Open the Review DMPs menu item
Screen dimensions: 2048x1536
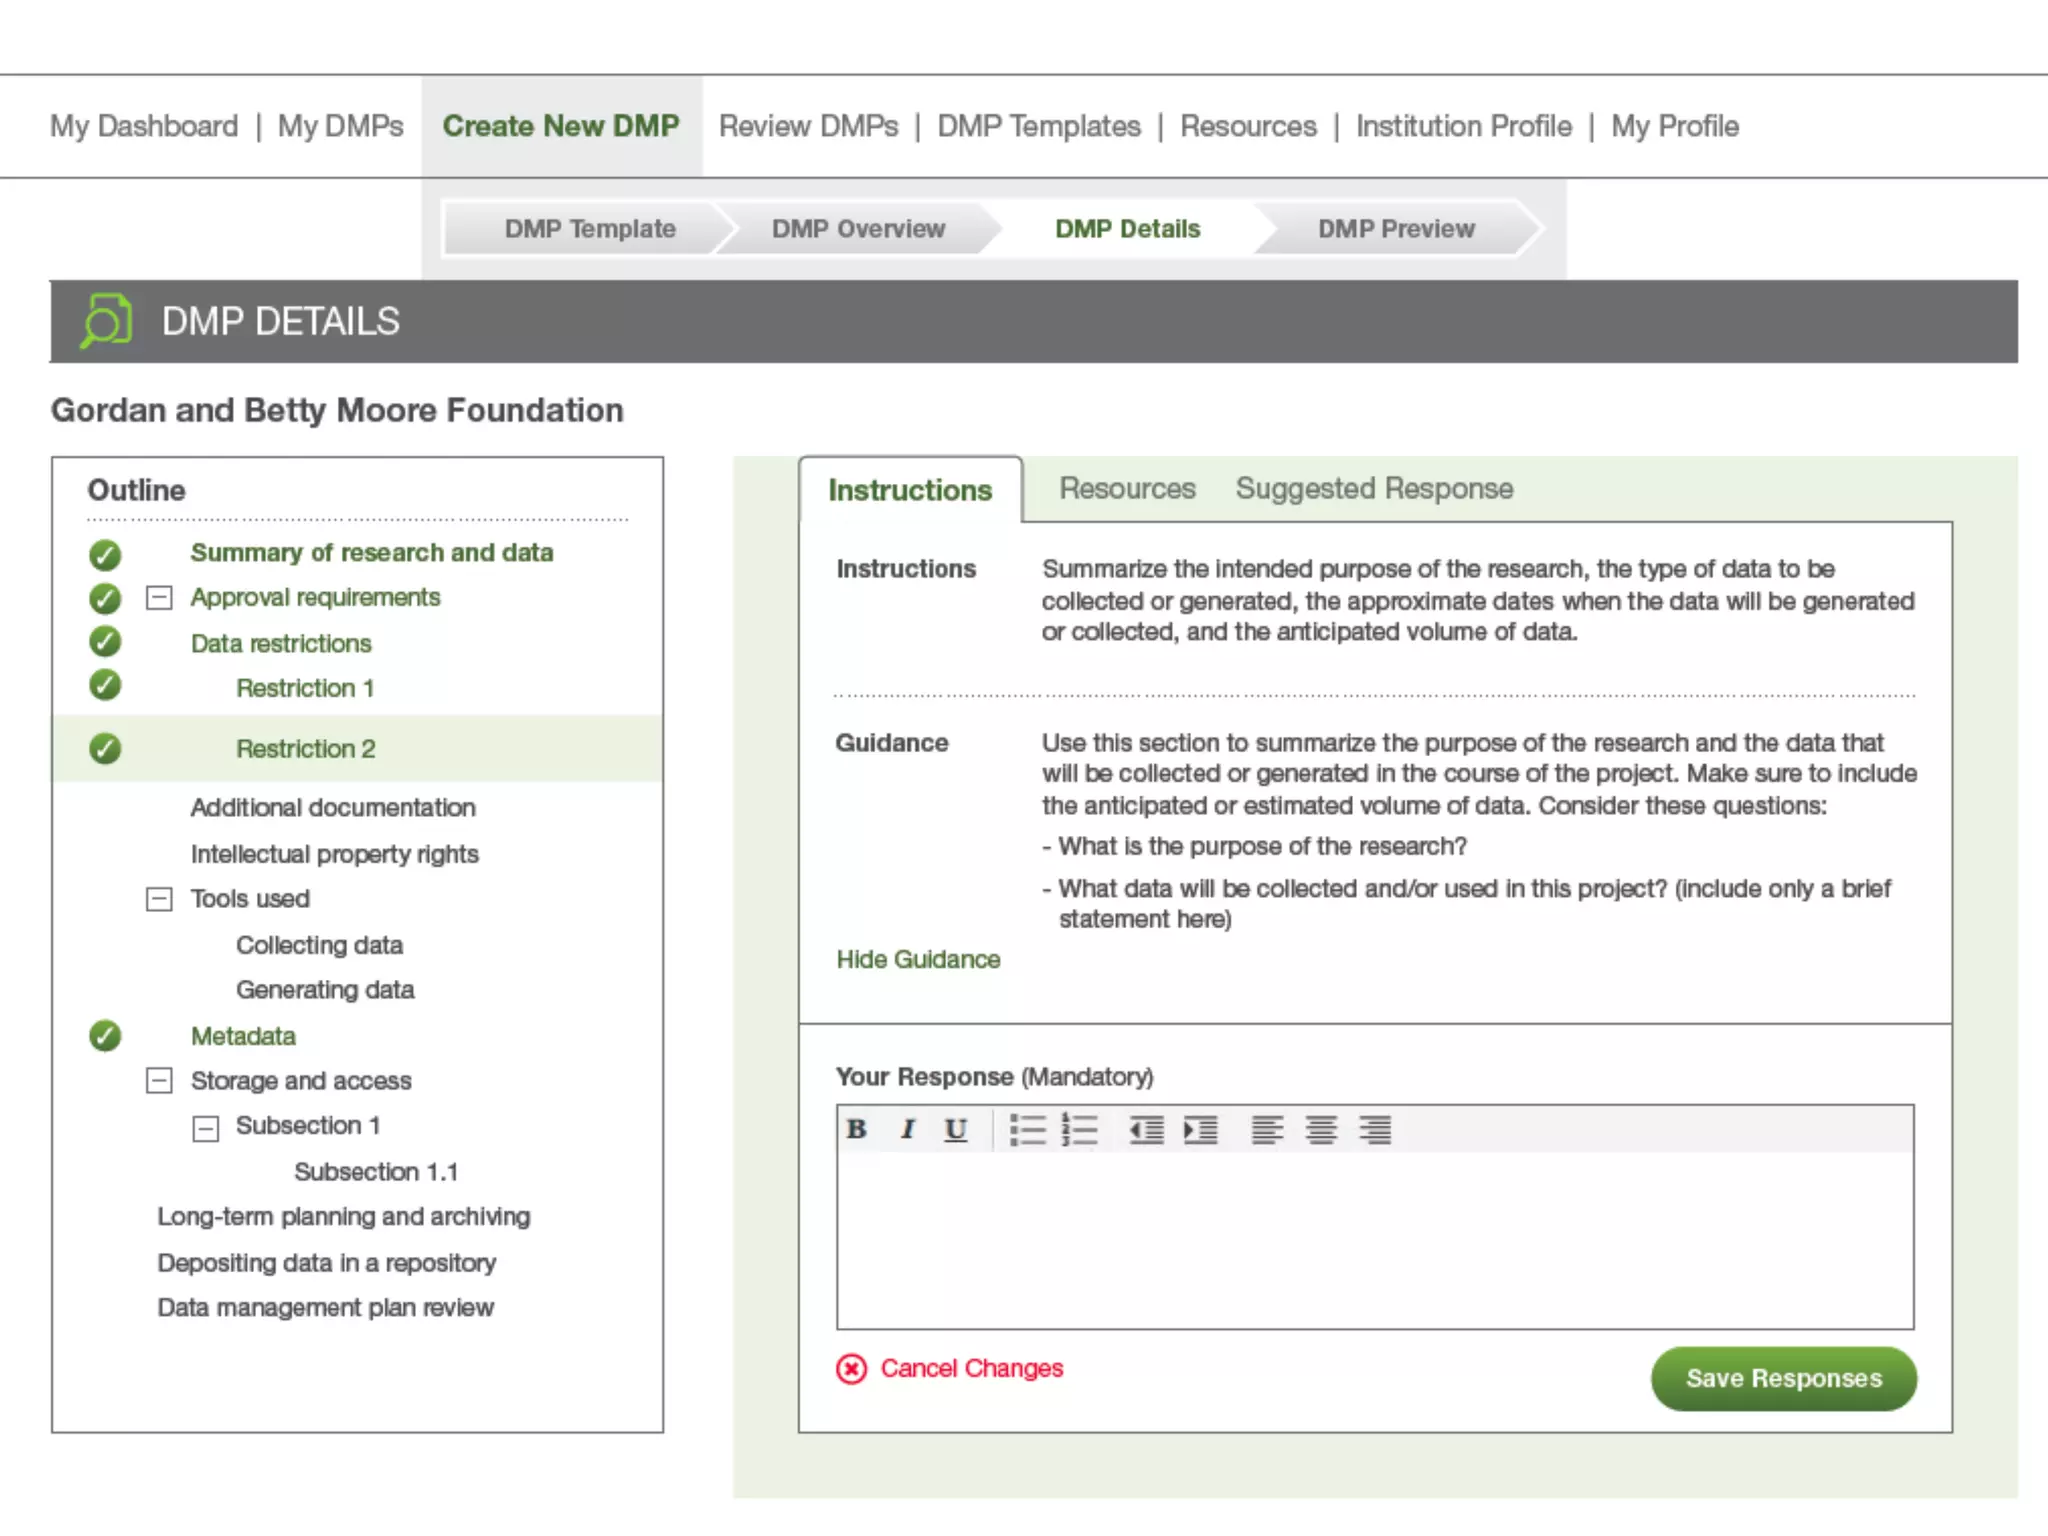(808, 126)
